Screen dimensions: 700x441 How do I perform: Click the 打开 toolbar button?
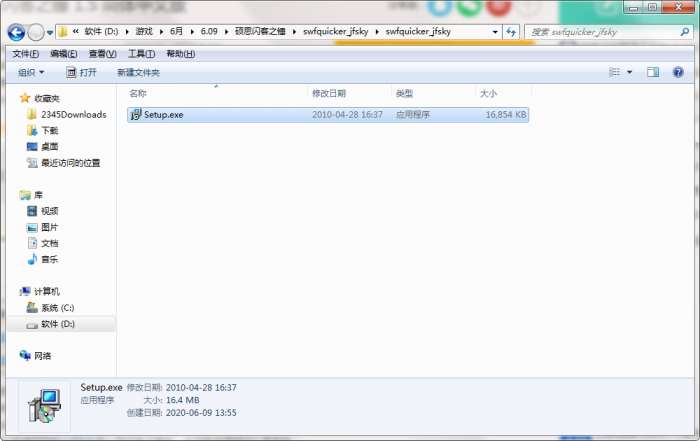tap(81, 72)
